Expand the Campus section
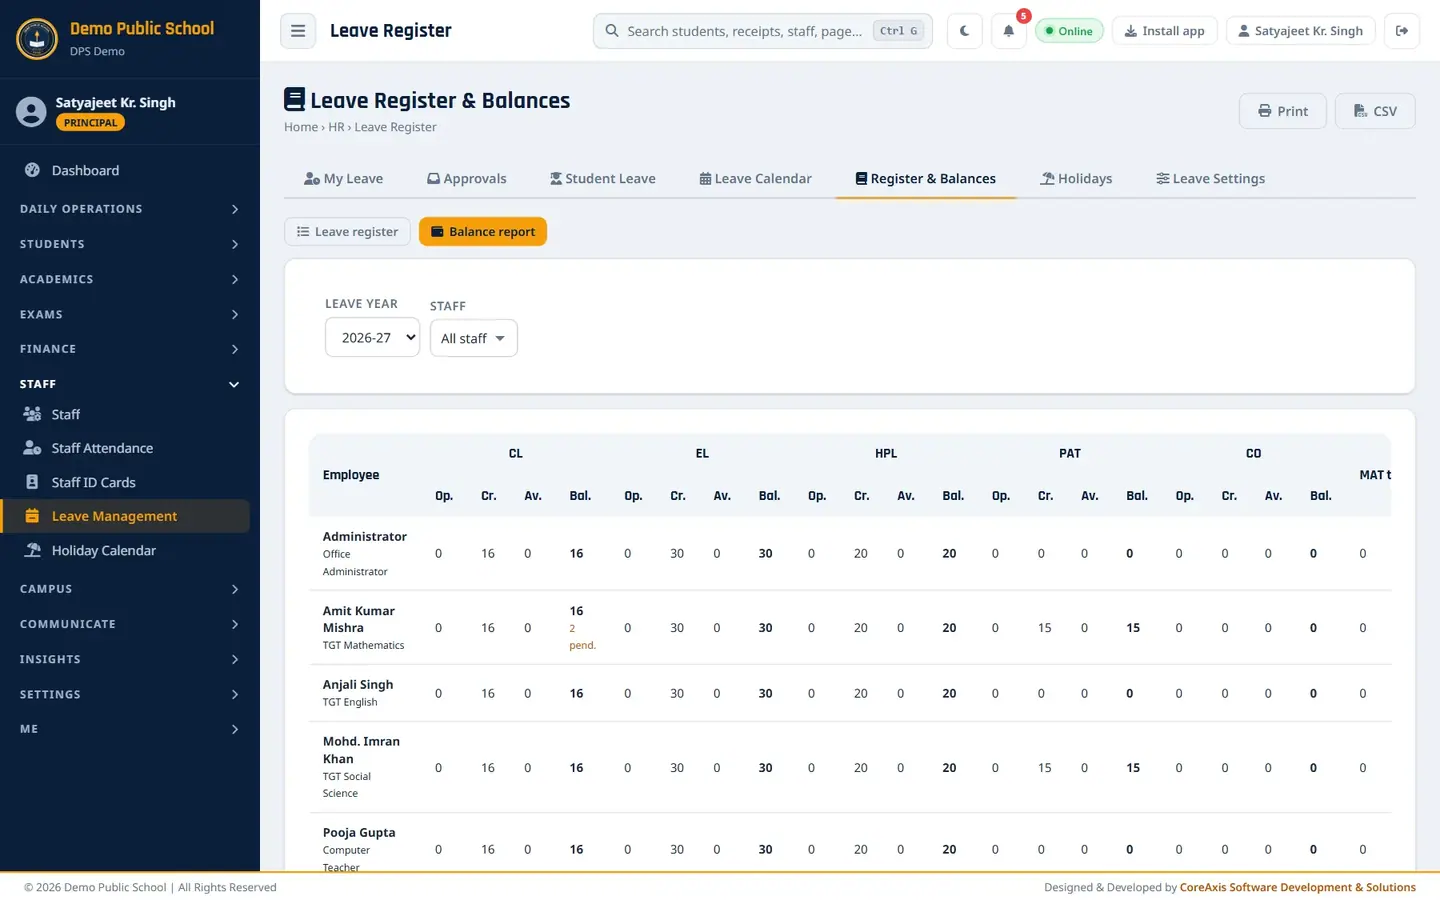1440x900 pixels. tap(130, 589)
